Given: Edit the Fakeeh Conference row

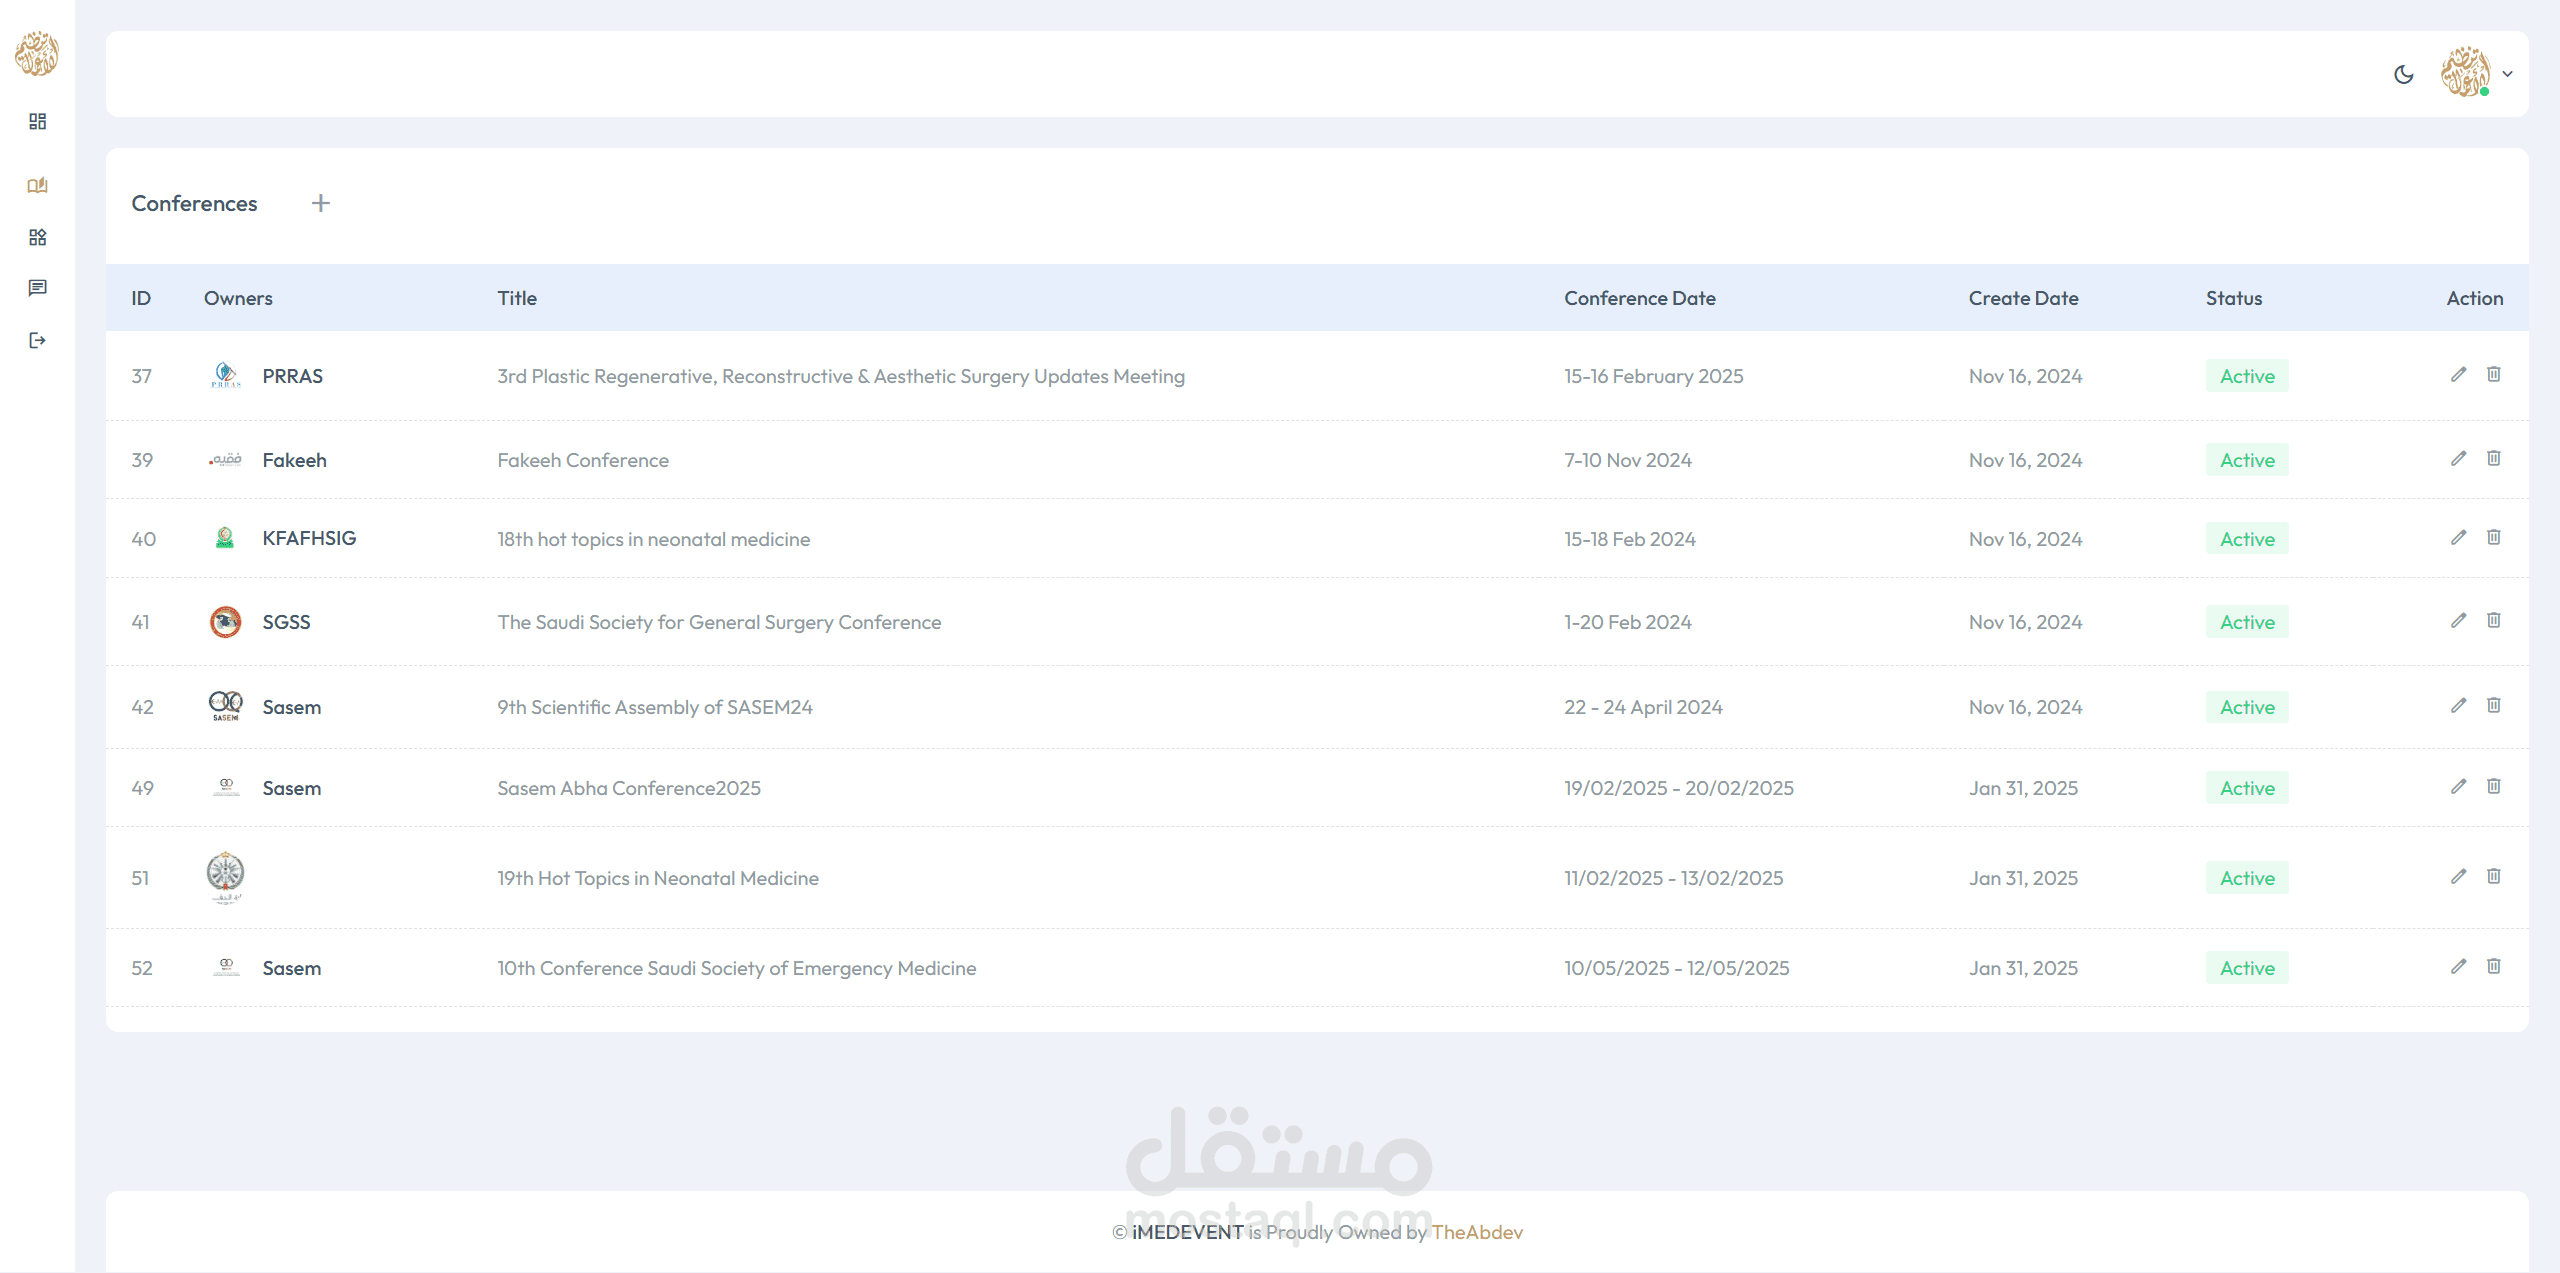Looking at the screenshot, I should (x=2458, y=458).
